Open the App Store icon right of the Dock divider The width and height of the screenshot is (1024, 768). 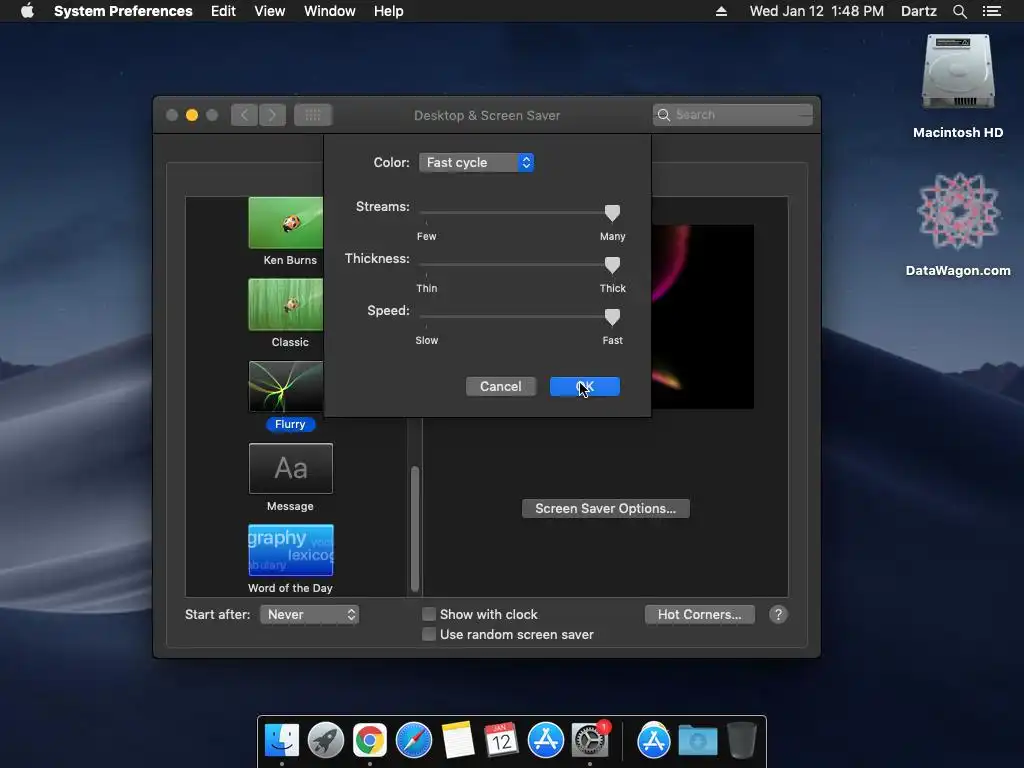(x=654, y=741)
